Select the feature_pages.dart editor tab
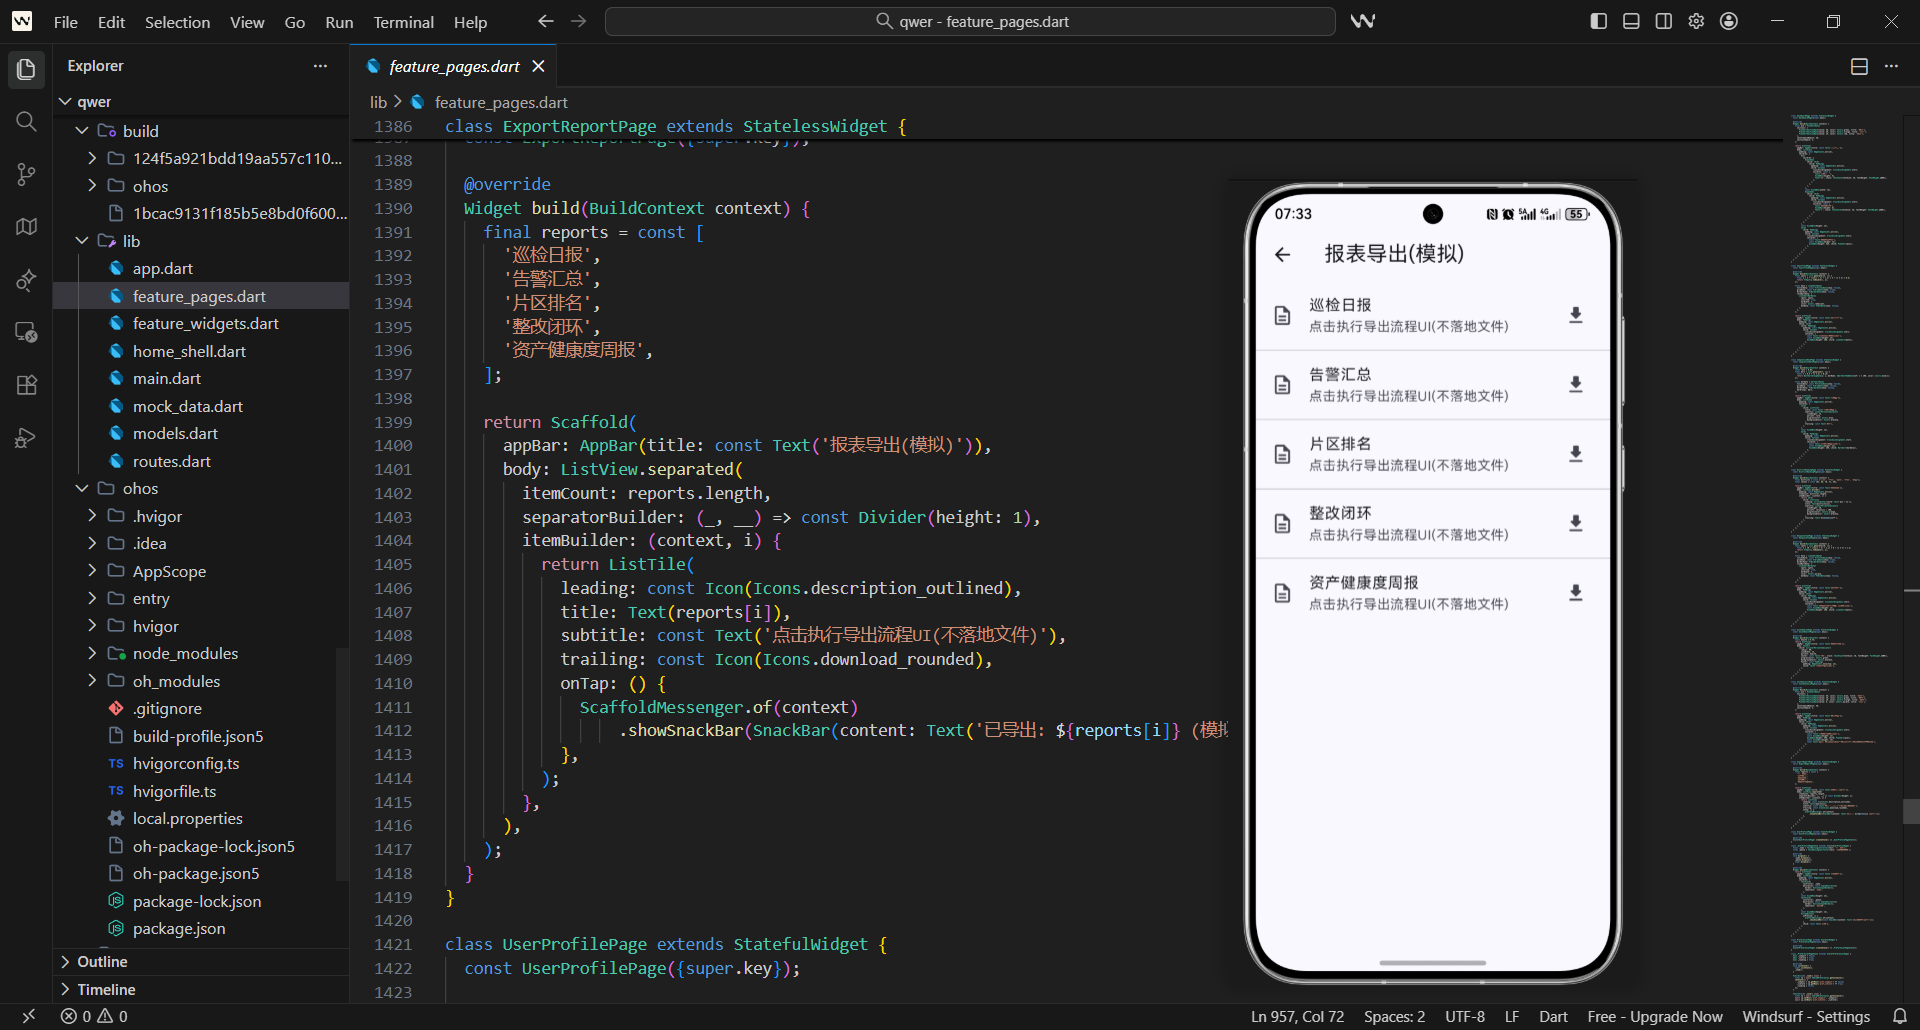1920x1030 pixels. (x=454, y=66)
